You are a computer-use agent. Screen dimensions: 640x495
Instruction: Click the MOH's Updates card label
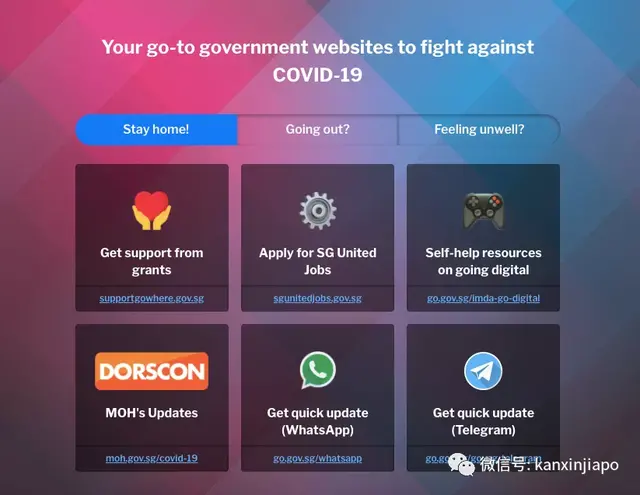pos(151,413)
